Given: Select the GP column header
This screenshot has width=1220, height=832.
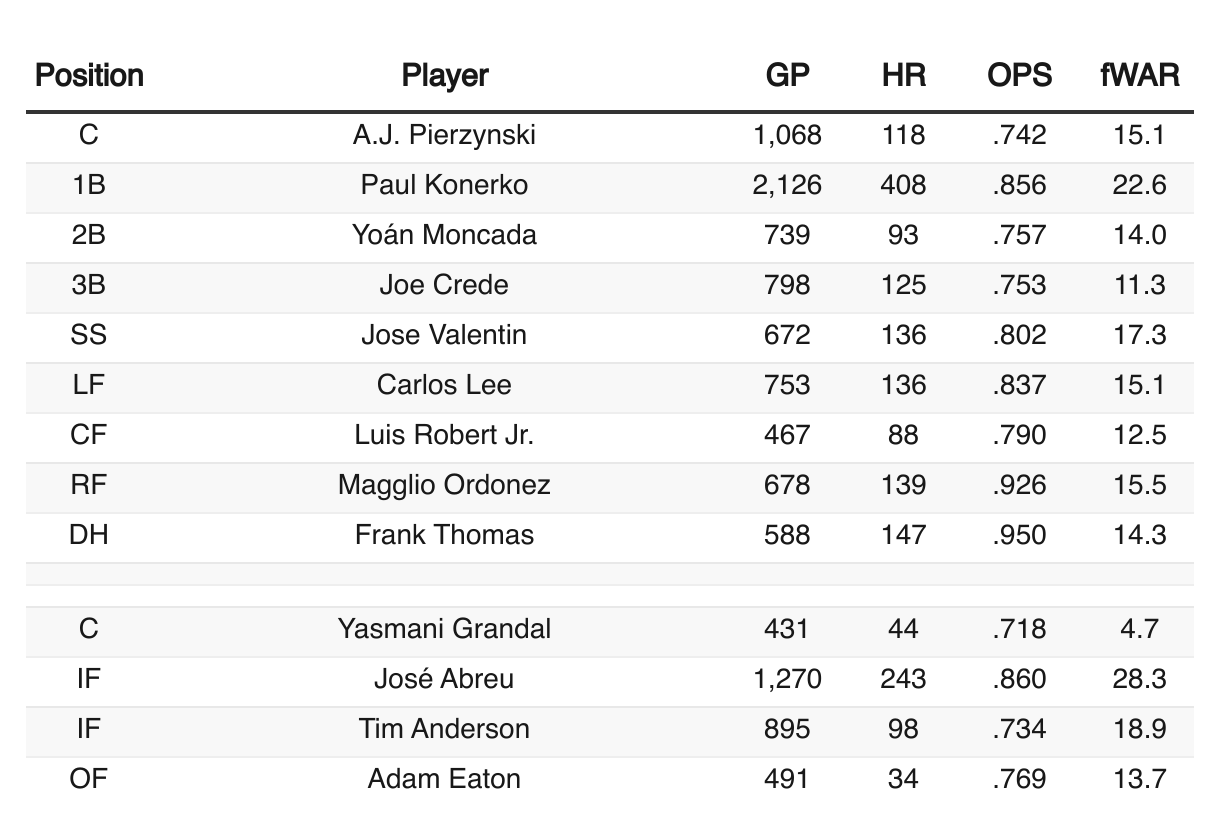Looking at the screenshot, I should pos(787,75).
